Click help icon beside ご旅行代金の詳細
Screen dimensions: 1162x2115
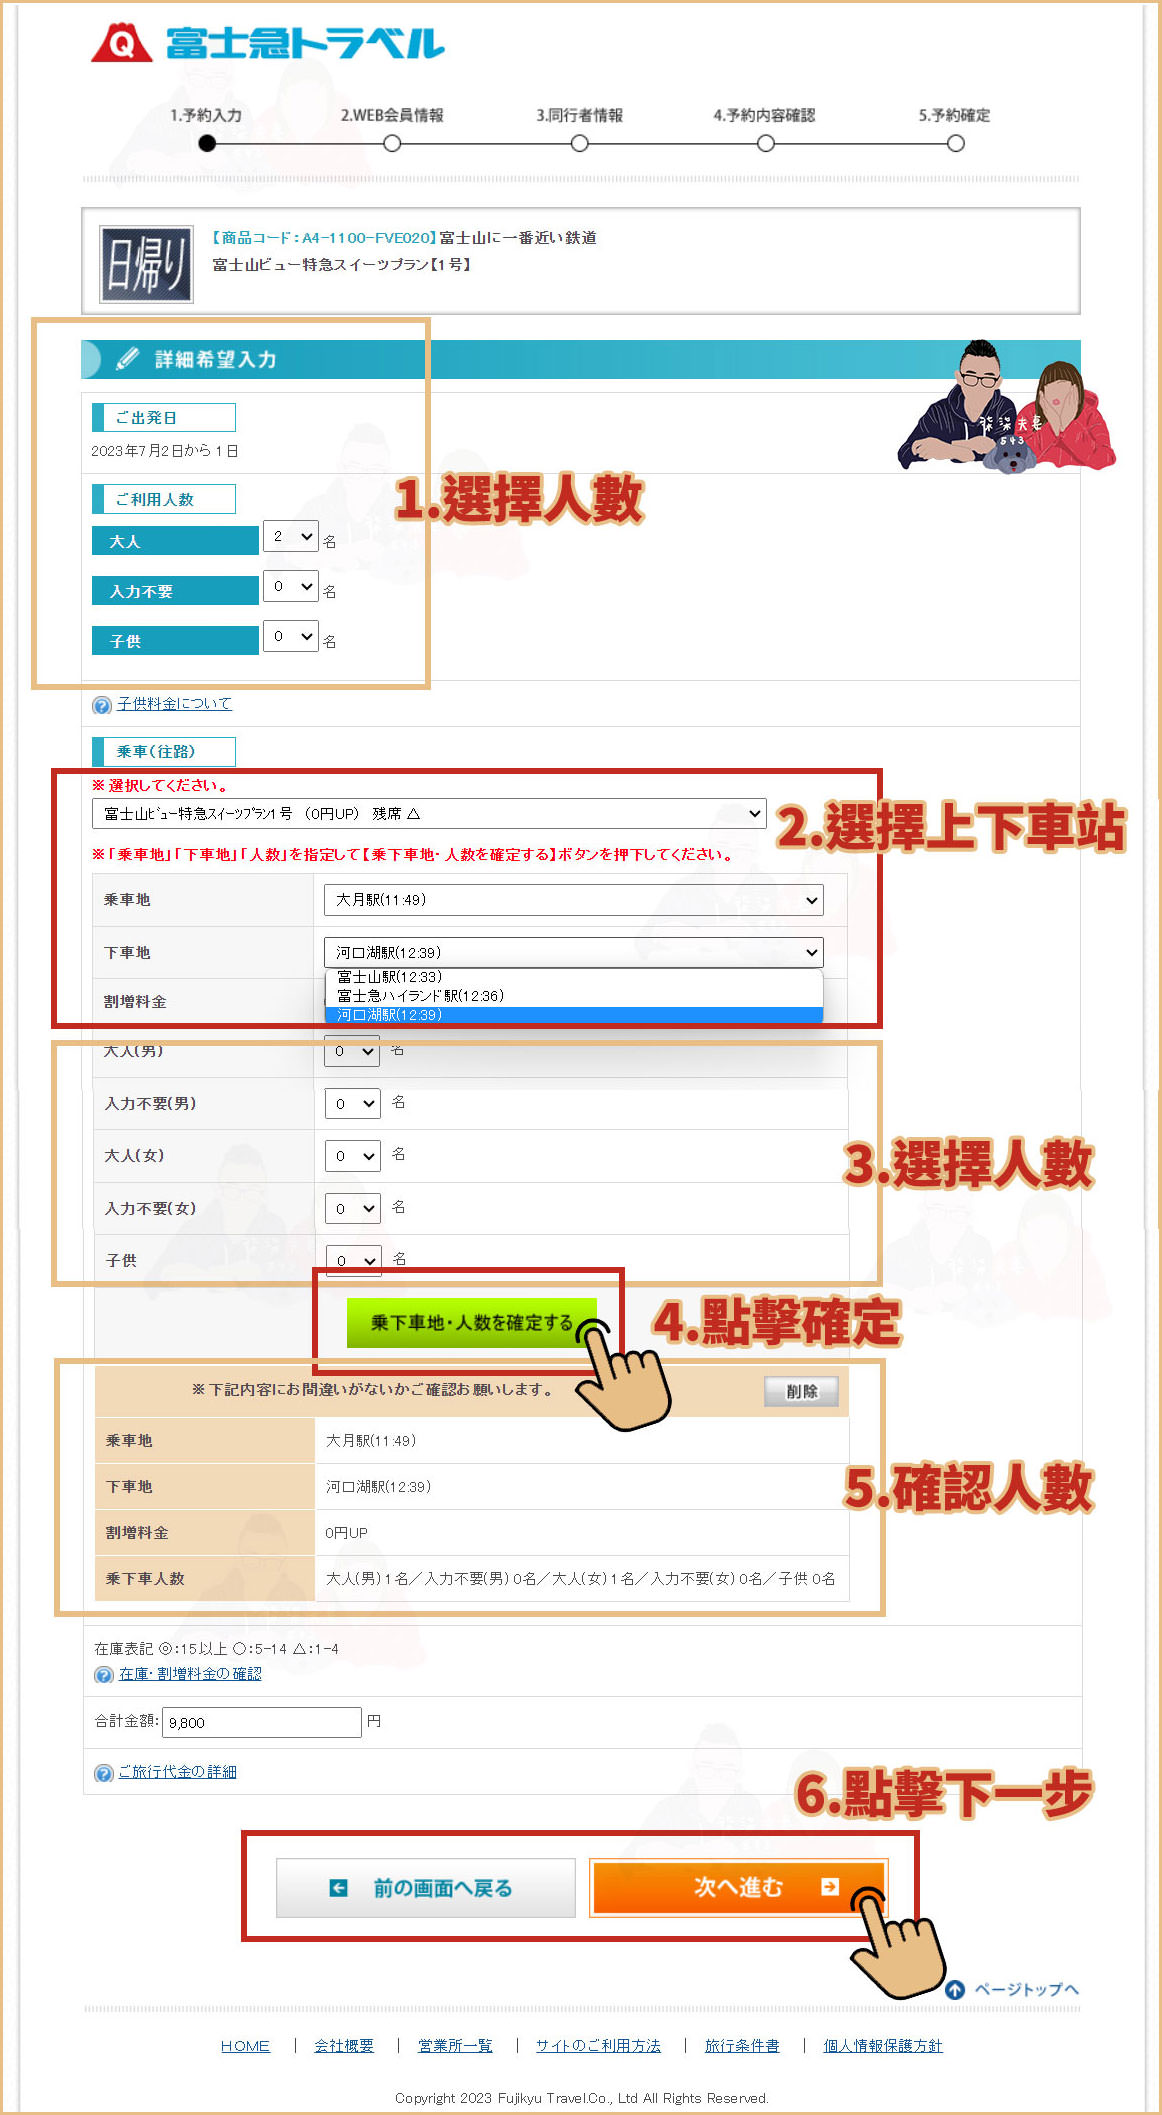103,1773
